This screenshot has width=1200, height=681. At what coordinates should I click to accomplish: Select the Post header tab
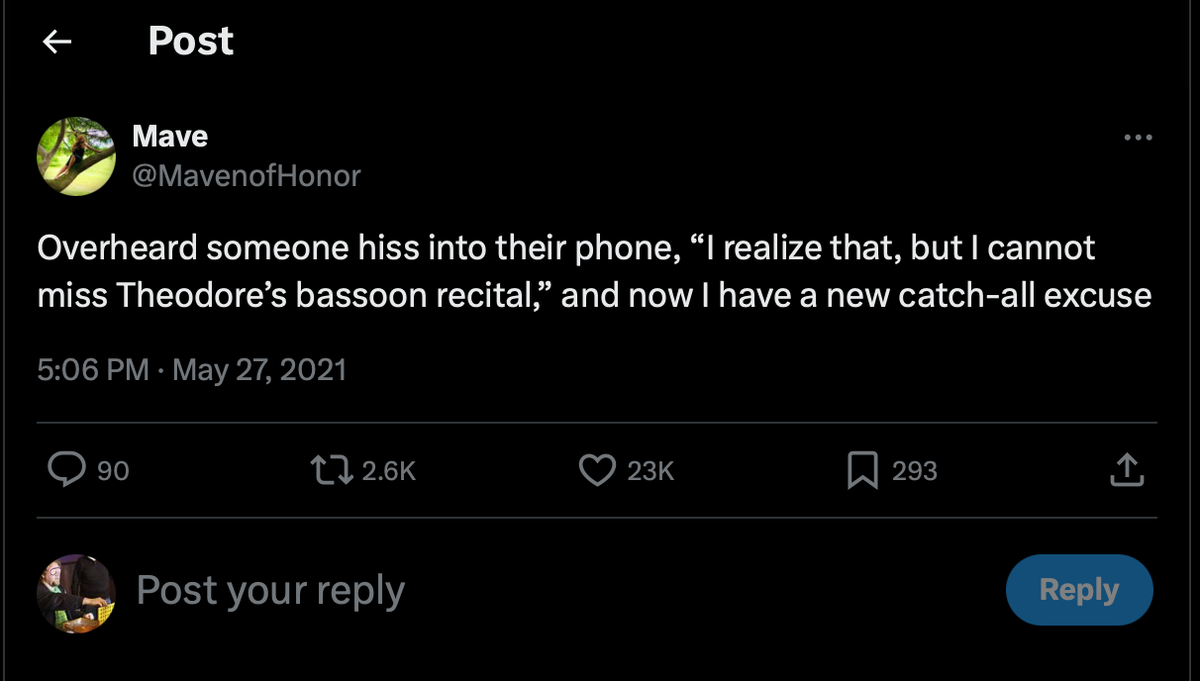190,41
